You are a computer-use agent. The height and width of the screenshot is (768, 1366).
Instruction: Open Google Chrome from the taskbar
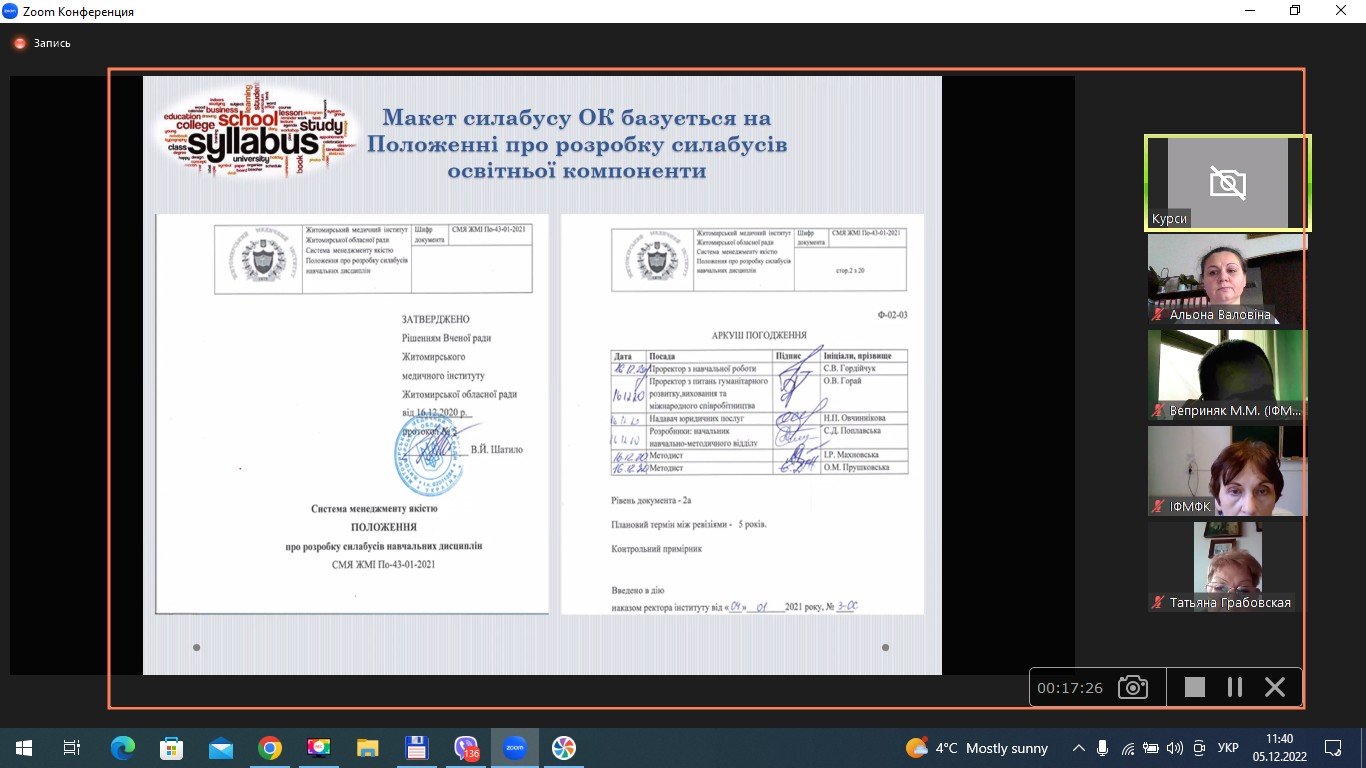pos(270,748)
